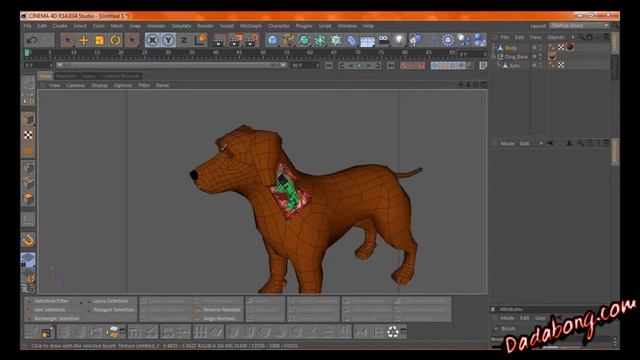This screenshot has height=360, width=640.
Task: Open the spline pen tools icon
Action: click(288, 40)
